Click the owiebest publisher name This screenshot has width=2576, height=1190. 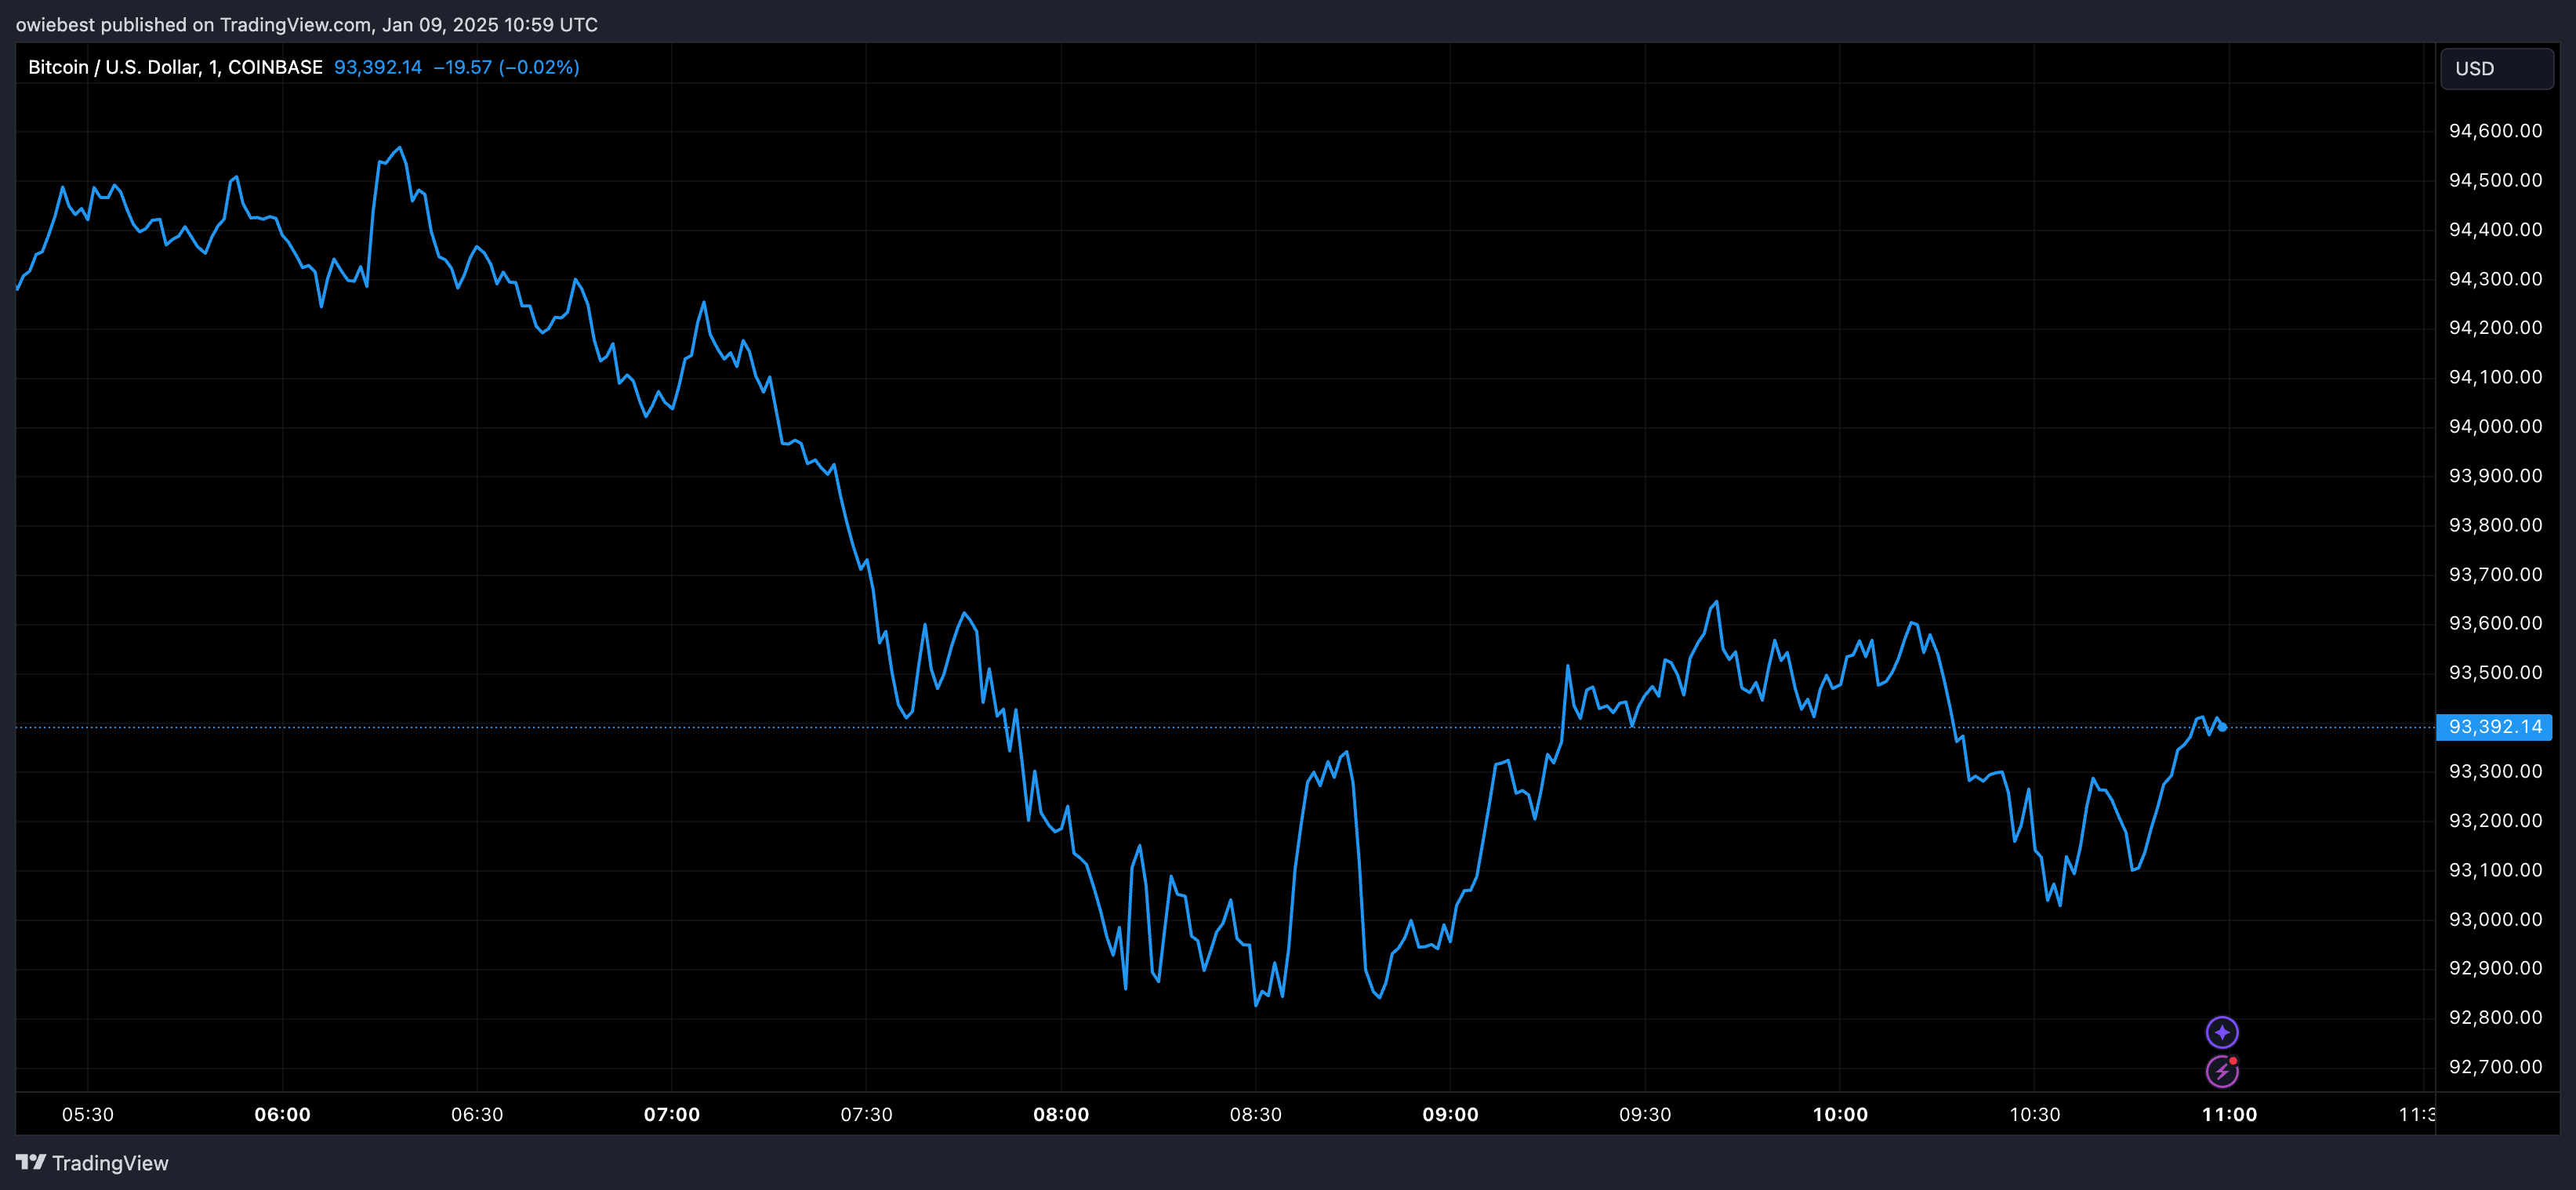pyautogui.click(x=53, y=24)
